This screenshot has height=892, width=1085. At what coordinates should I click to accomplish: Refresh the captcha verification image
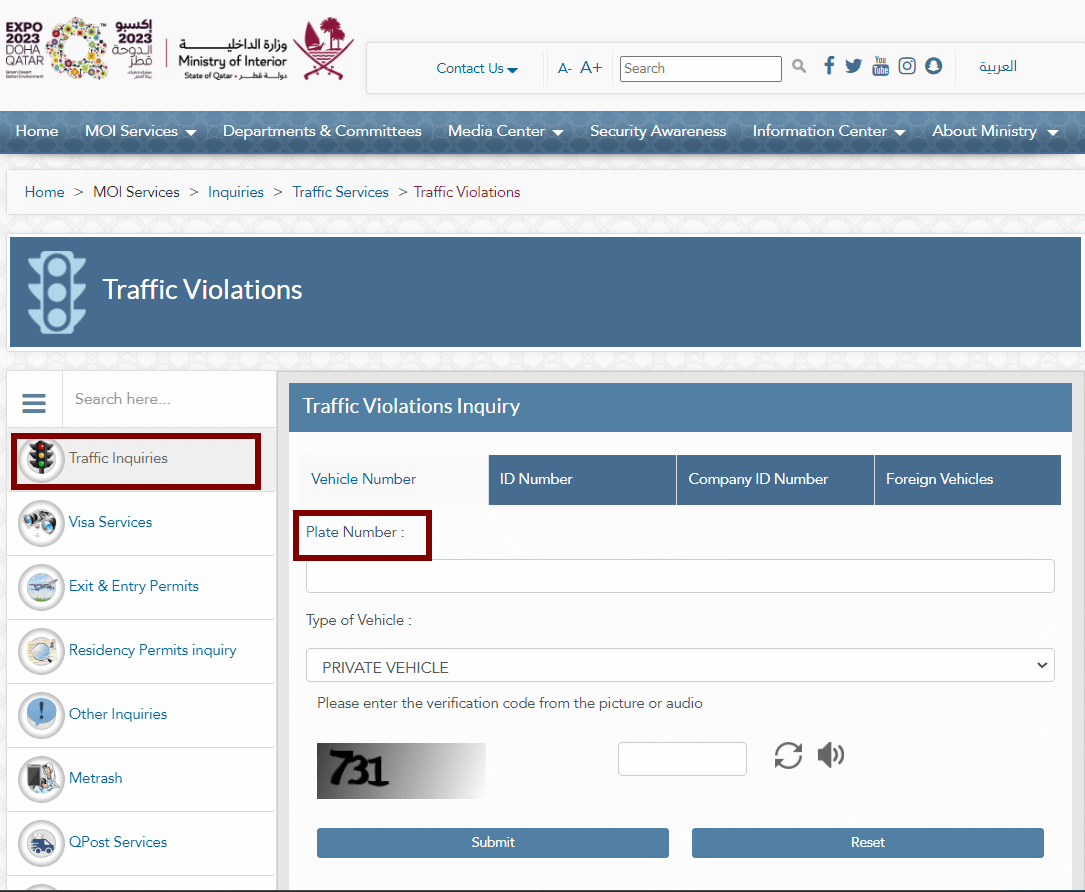point(788,755)
